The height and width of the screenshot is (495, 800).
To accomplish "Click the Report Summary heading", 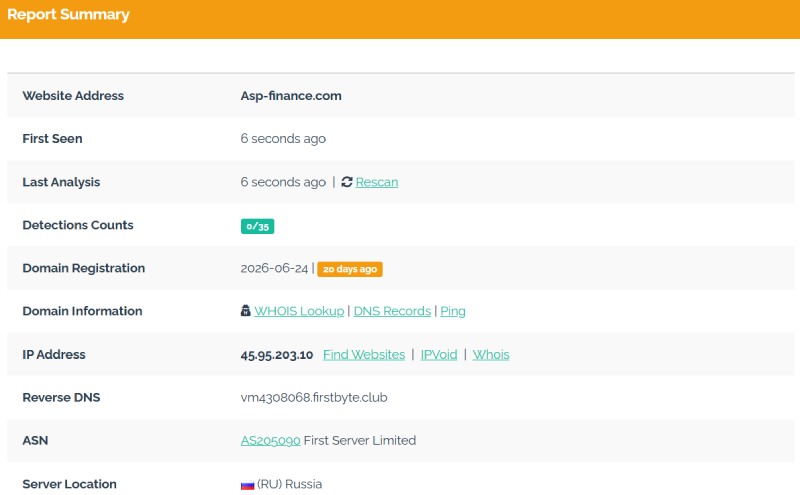I will pyautogui.click(x=68, y=14).
